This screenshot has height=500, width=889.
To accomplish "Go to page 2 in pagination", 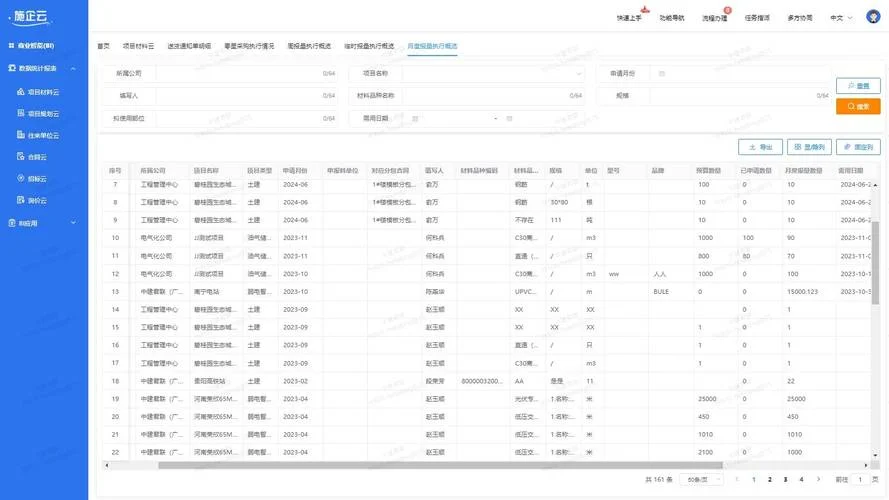I will pyautogui.click(x=769, y=480).
